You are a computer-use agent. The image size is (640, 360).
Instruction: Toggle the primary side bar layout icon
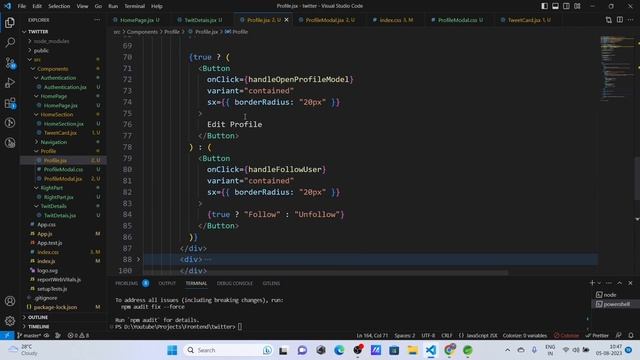(x=544, y=6)
